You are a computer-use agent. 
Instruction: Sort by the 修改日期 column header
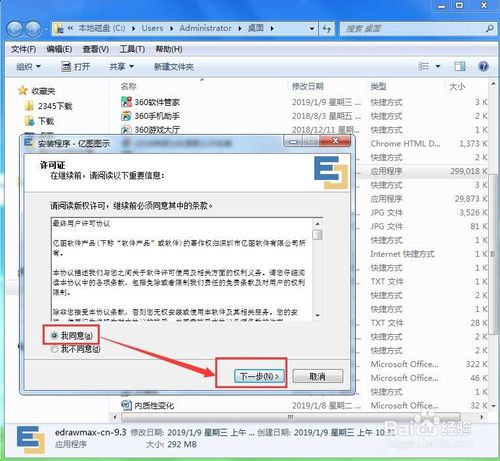(308, 86)
